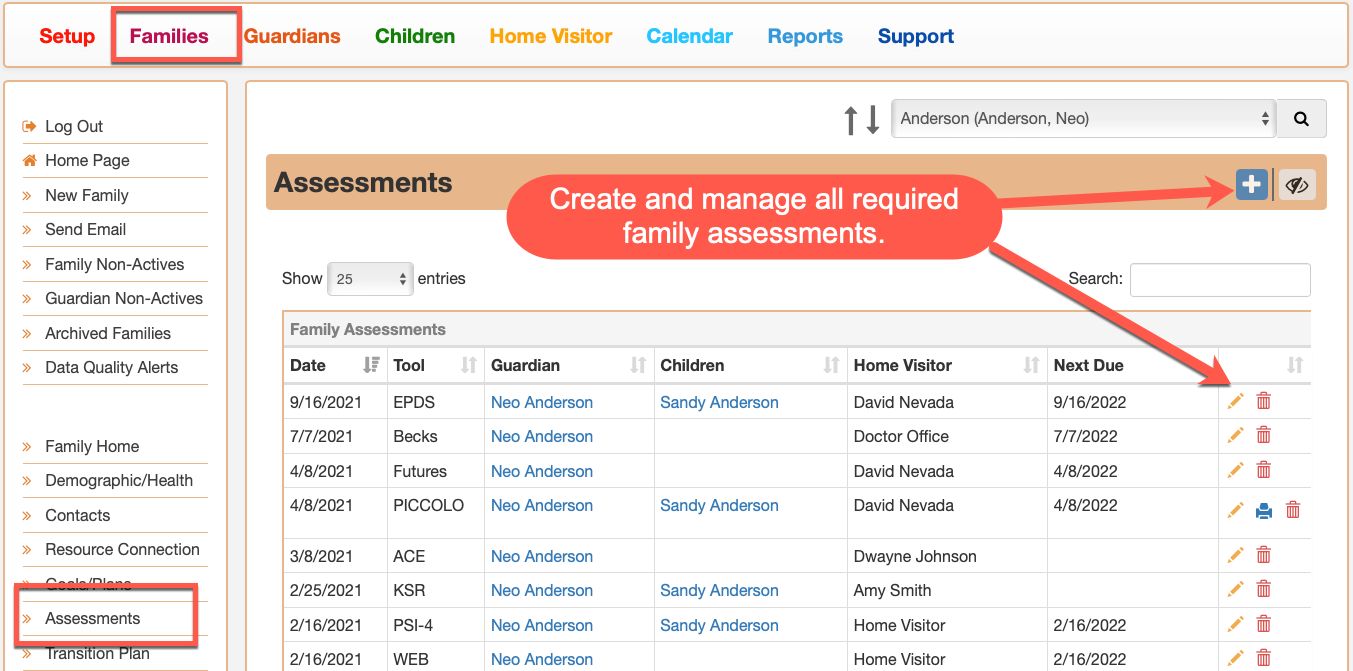The width and height of the screenshot is (1353, 671).
Task: Open Sandy Anderson link in PICCOLO row
Action: point(719,505)
